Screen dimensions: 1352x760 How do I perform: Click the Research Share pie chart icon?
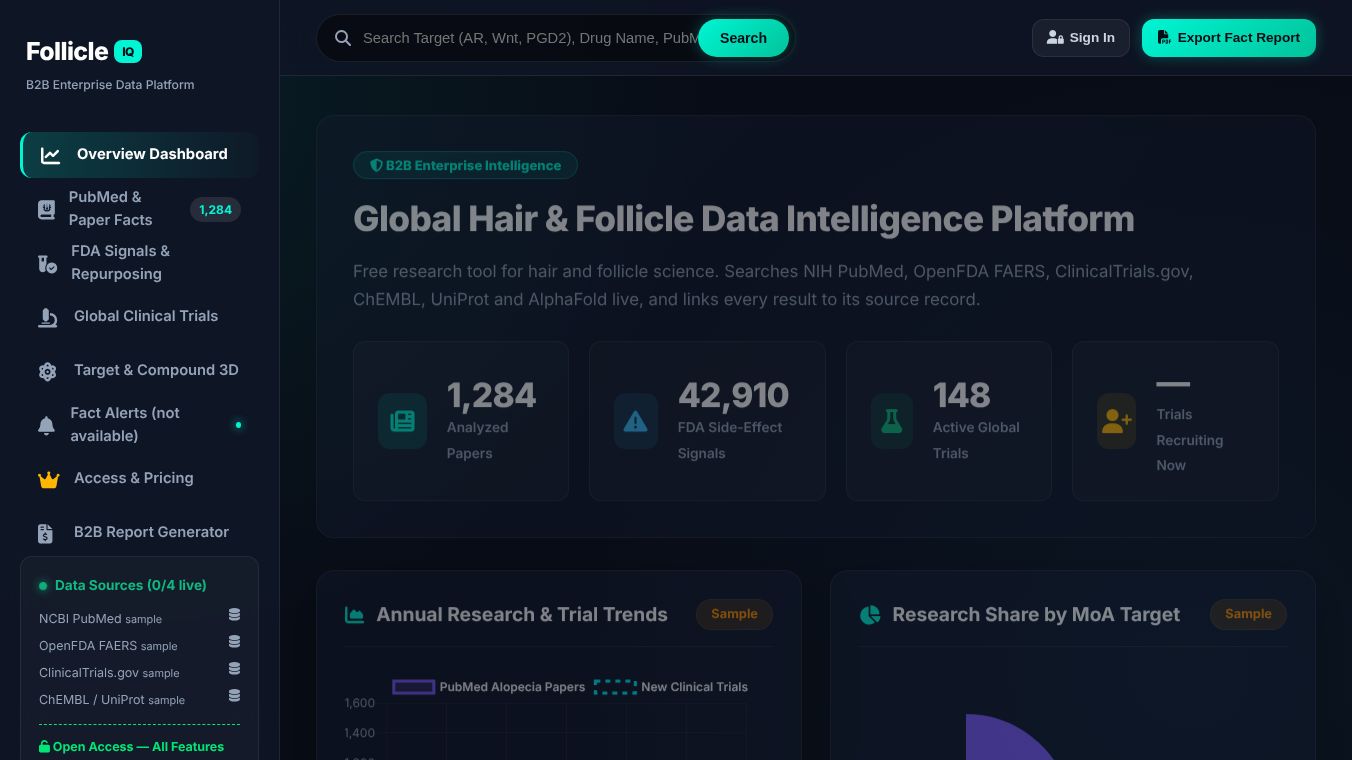870,615
